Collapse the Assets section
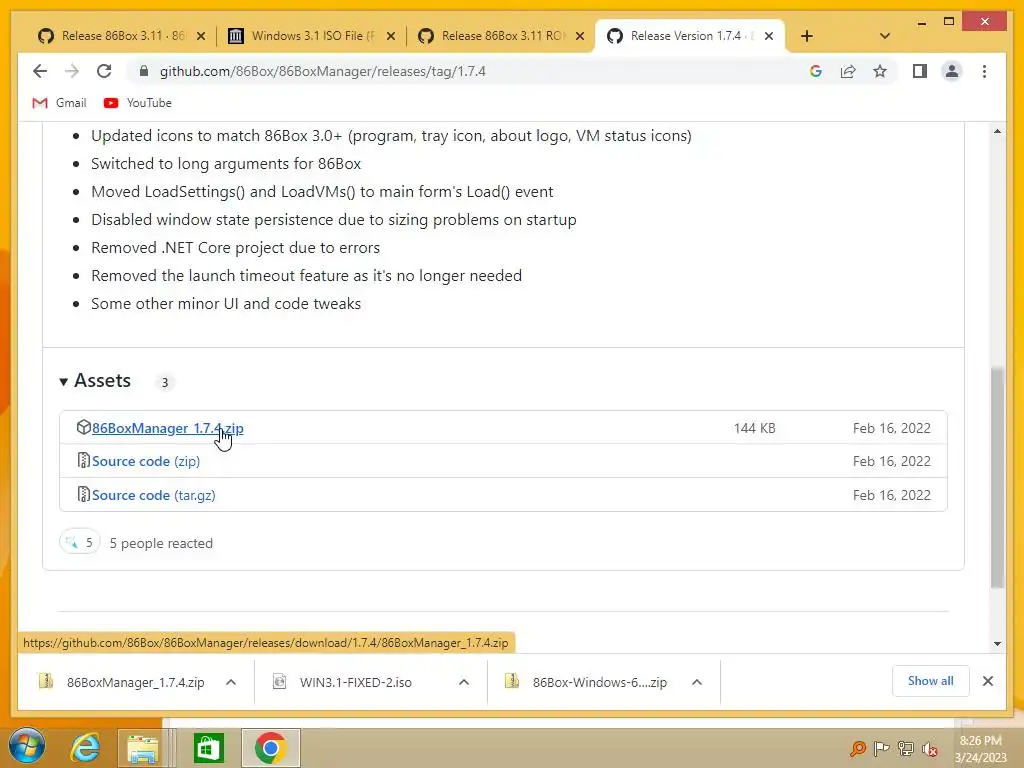Viewport: 1024px width, 768px height. pyautogui.click(x=95, y=381)
